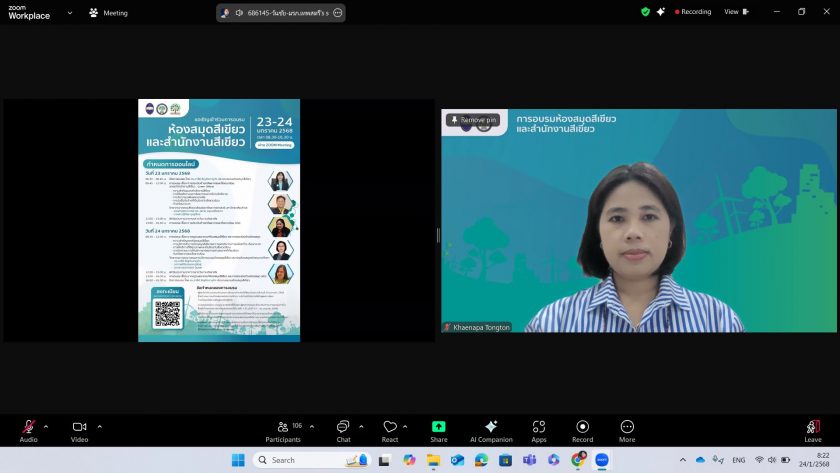Screen dimensions: 840x473
Task: Click the shared schedule poster thumbnail
Action: tap(219, 220)
